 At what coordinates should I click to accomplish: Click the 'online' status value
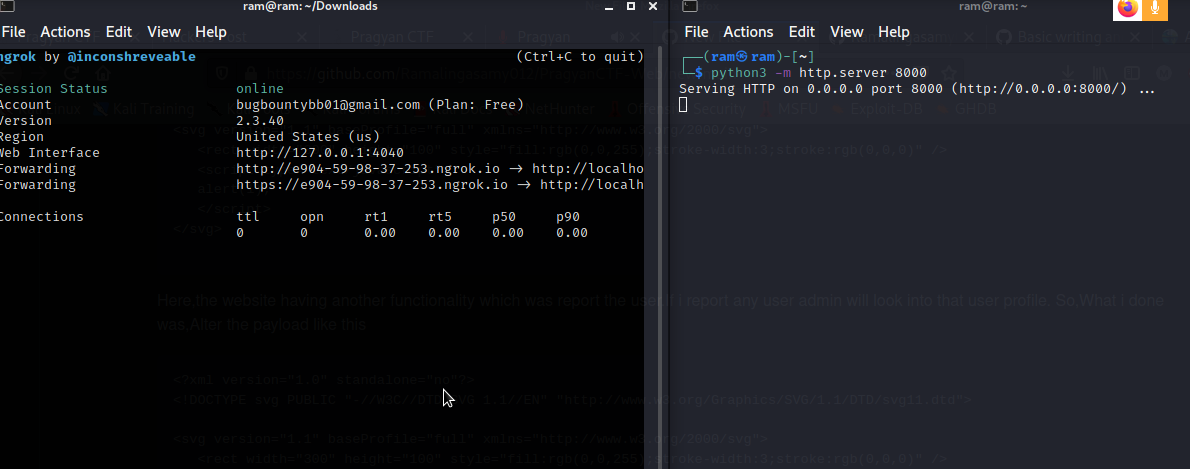point(260,89)
